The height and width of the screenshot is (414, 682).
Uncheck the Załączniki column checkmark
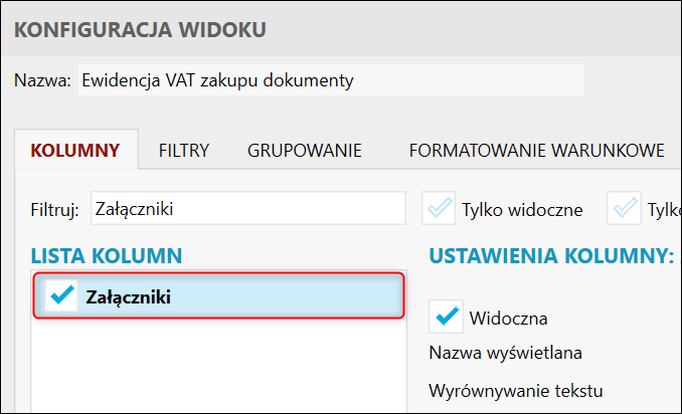62,296
